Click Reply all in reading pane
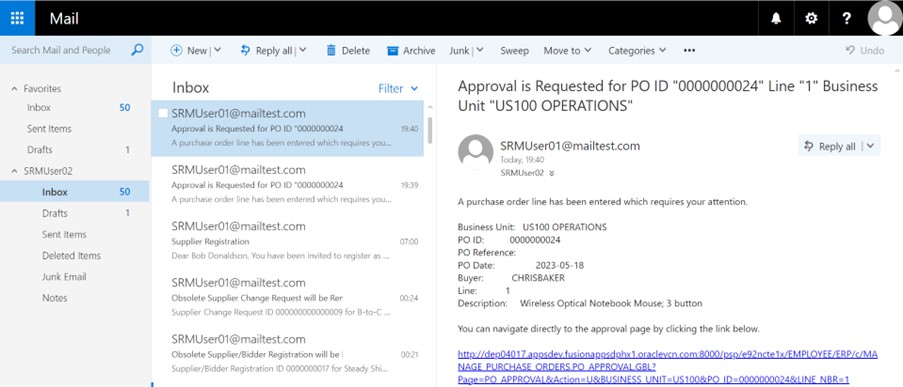903x387 pixels. [830, 146]
